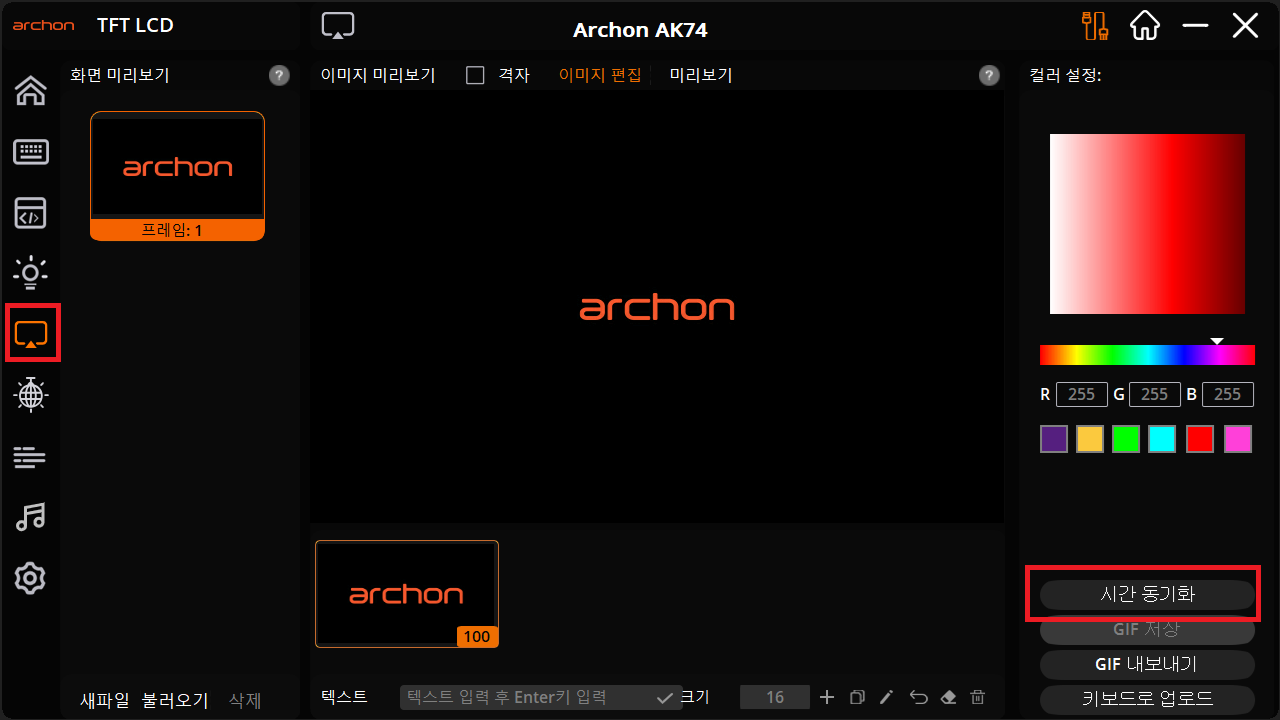Select the pink color swatch

[1238, 439]
